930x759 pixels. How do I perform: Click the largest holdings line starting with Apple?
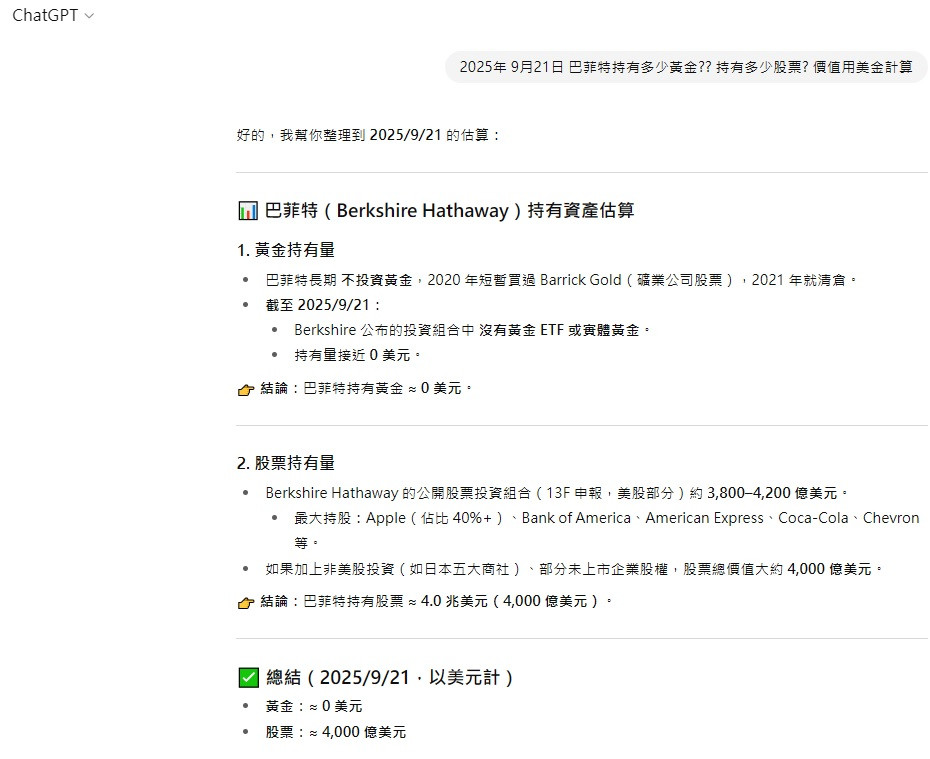[606, 530]
